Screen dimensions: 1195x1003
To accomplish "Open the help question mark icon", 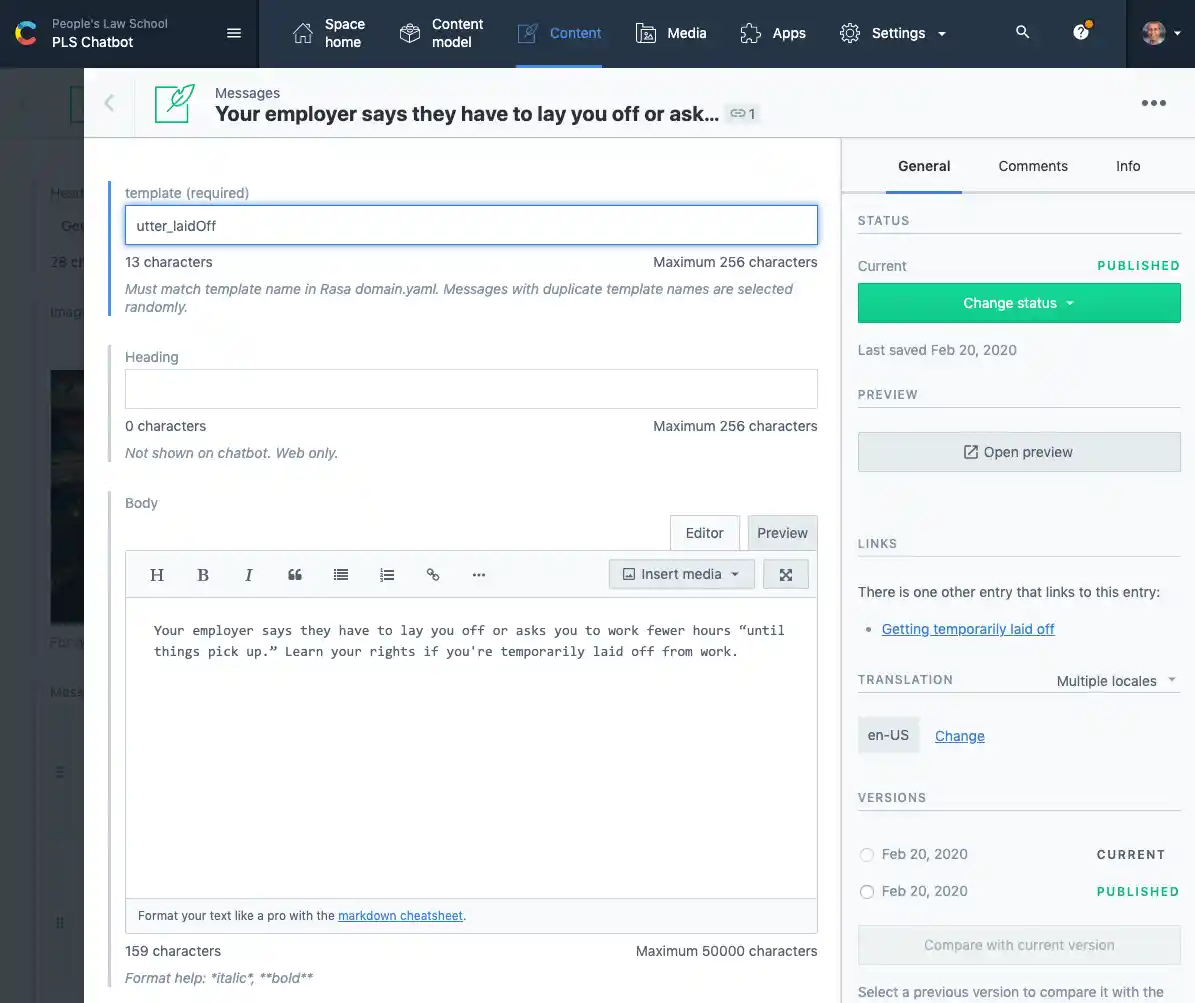I will (1081, 32).
